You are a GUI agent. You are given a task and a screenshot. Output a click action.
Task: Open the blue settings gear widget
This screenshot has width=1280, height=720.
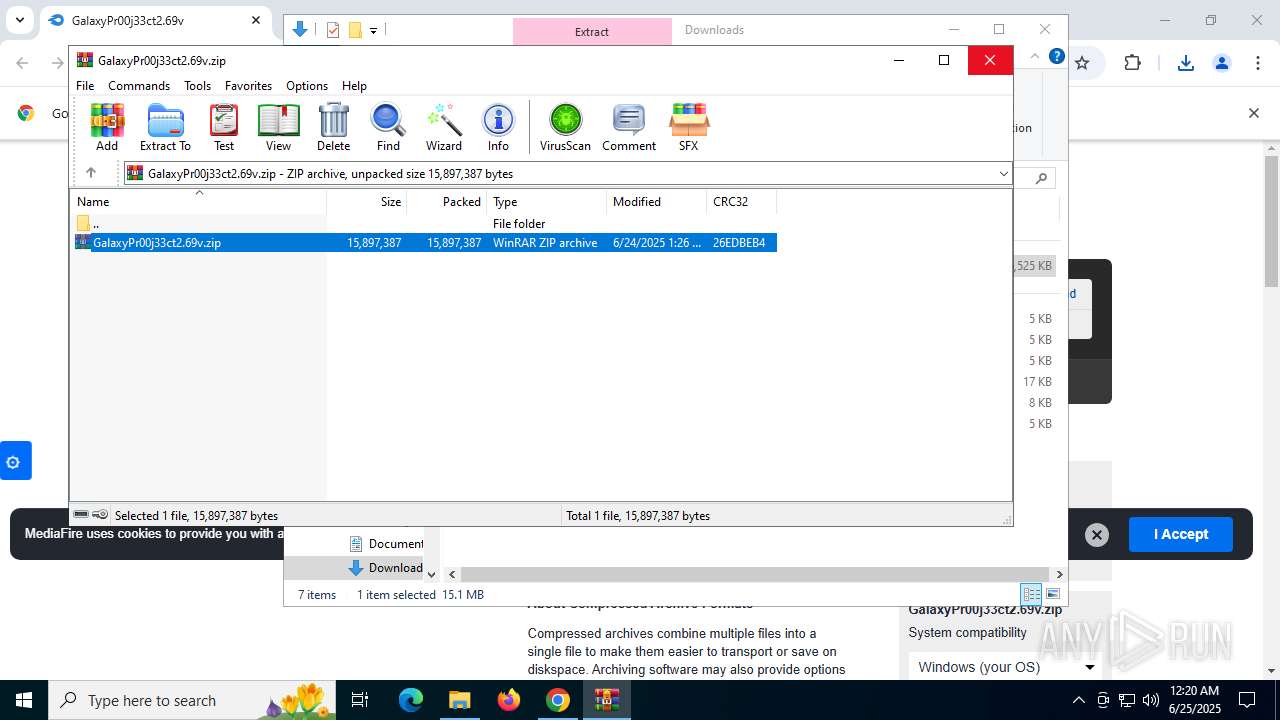tap(14, 461)
